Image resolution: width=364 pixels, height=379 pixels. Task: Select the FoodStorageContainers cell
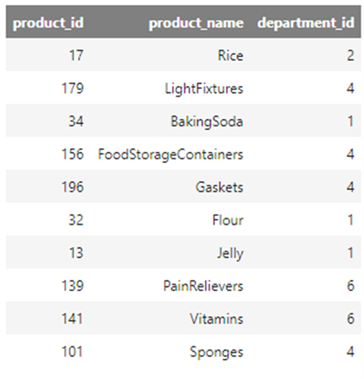170,154
